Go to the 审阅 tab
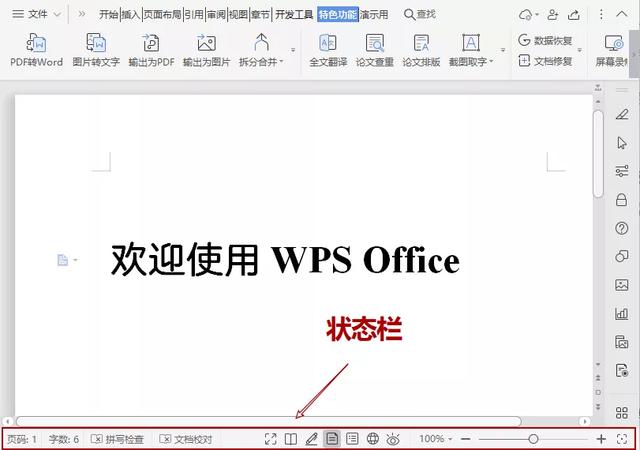Image resolution: width=640 pixels, height=450 pixels. click(216, 15)
